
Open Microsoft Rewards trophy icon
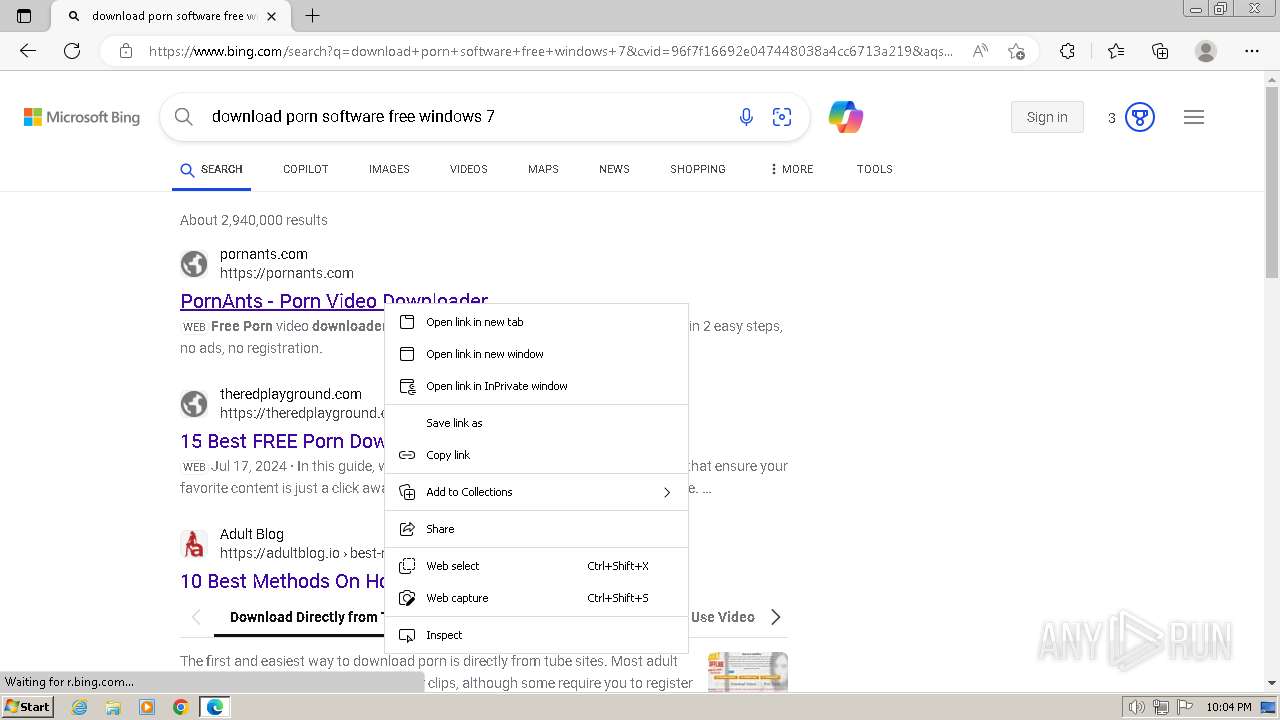(1140, 117)
